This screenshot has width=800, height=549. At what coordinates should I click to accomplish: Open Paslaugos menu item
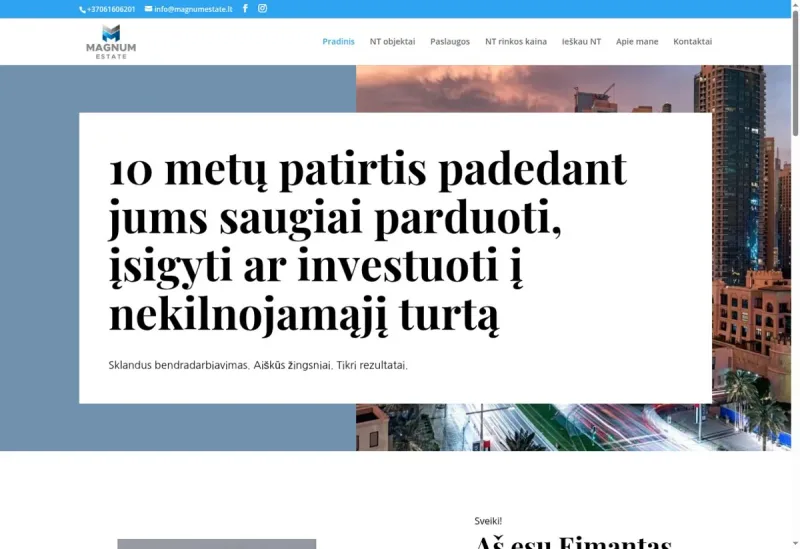click(x=450, y=41)
